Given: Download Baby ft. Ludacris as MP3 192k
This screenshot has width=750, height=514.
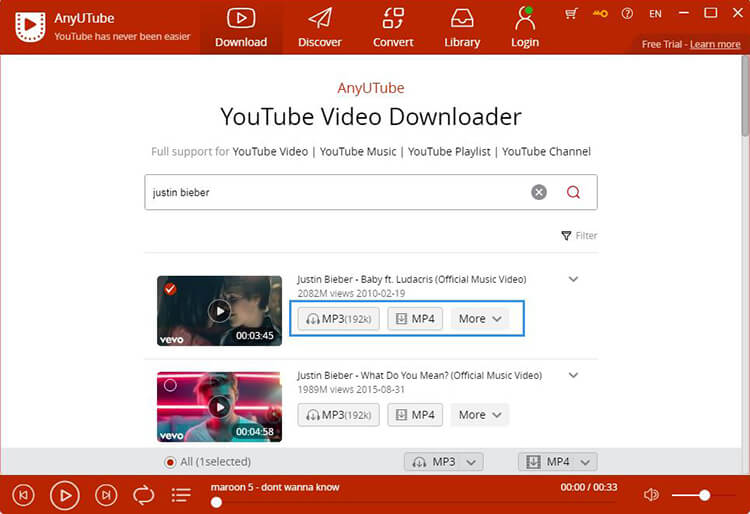Looking at the screenshot, I should [339, 319].
